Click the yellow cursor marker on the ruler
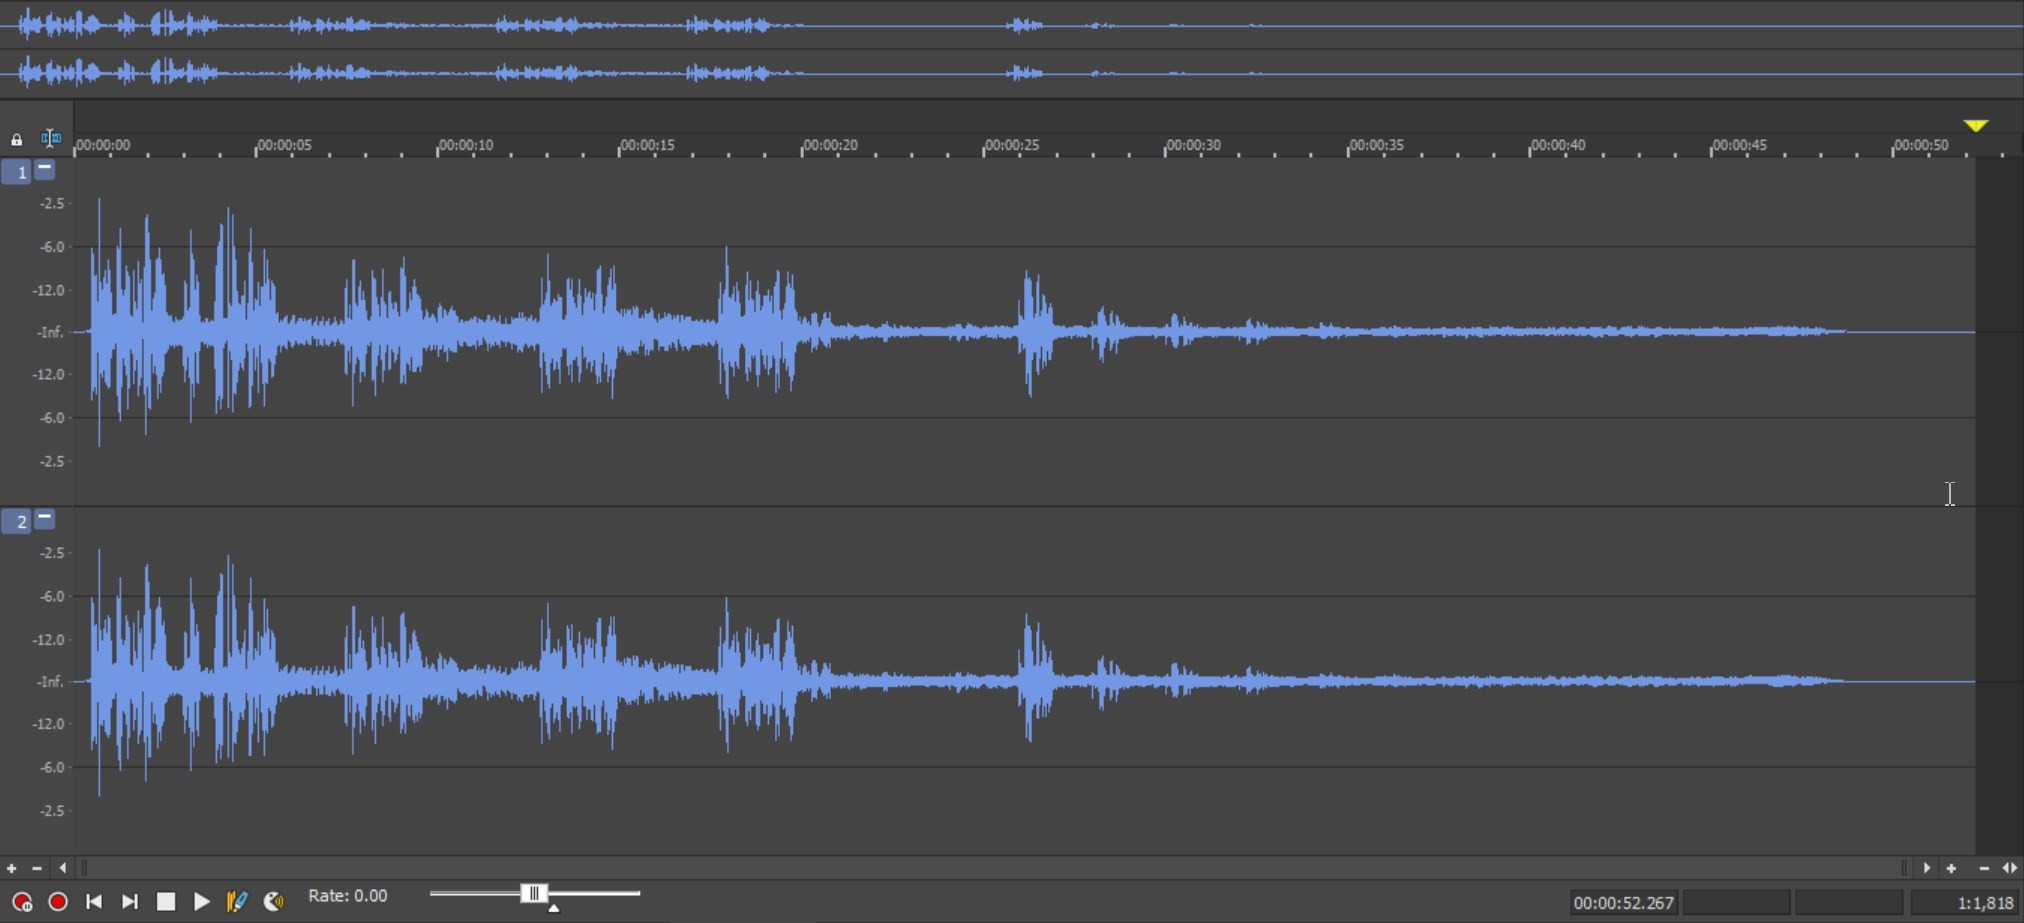 1975,125
